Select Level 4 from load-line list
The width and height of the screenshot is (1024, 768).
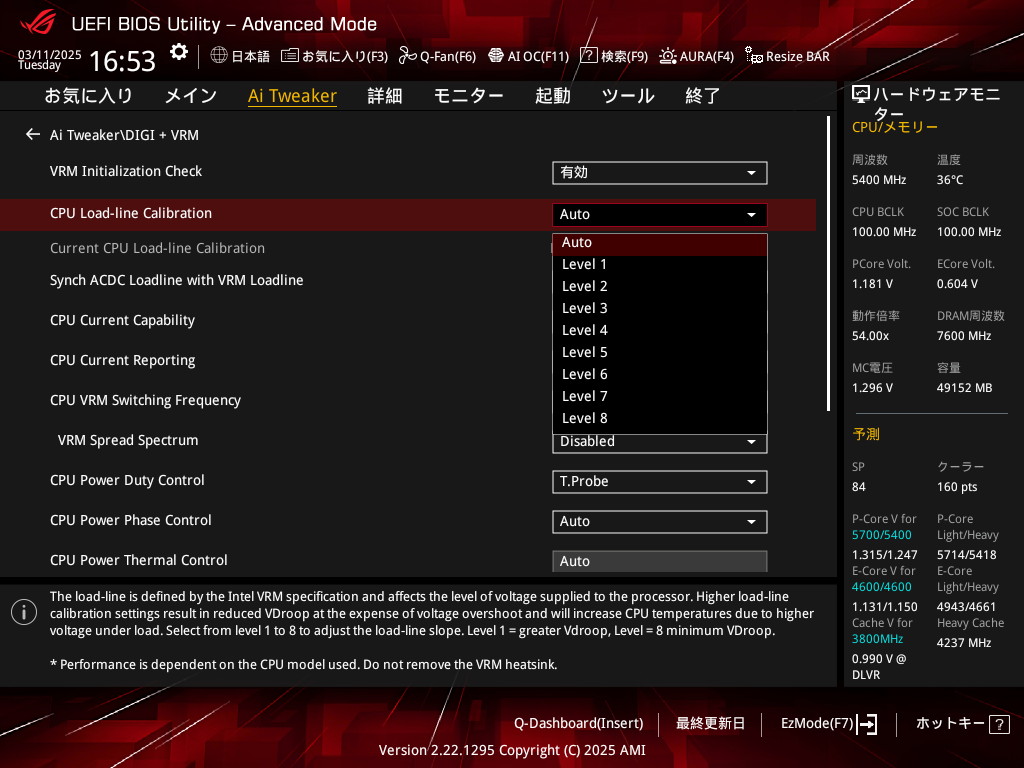point(585,330)
